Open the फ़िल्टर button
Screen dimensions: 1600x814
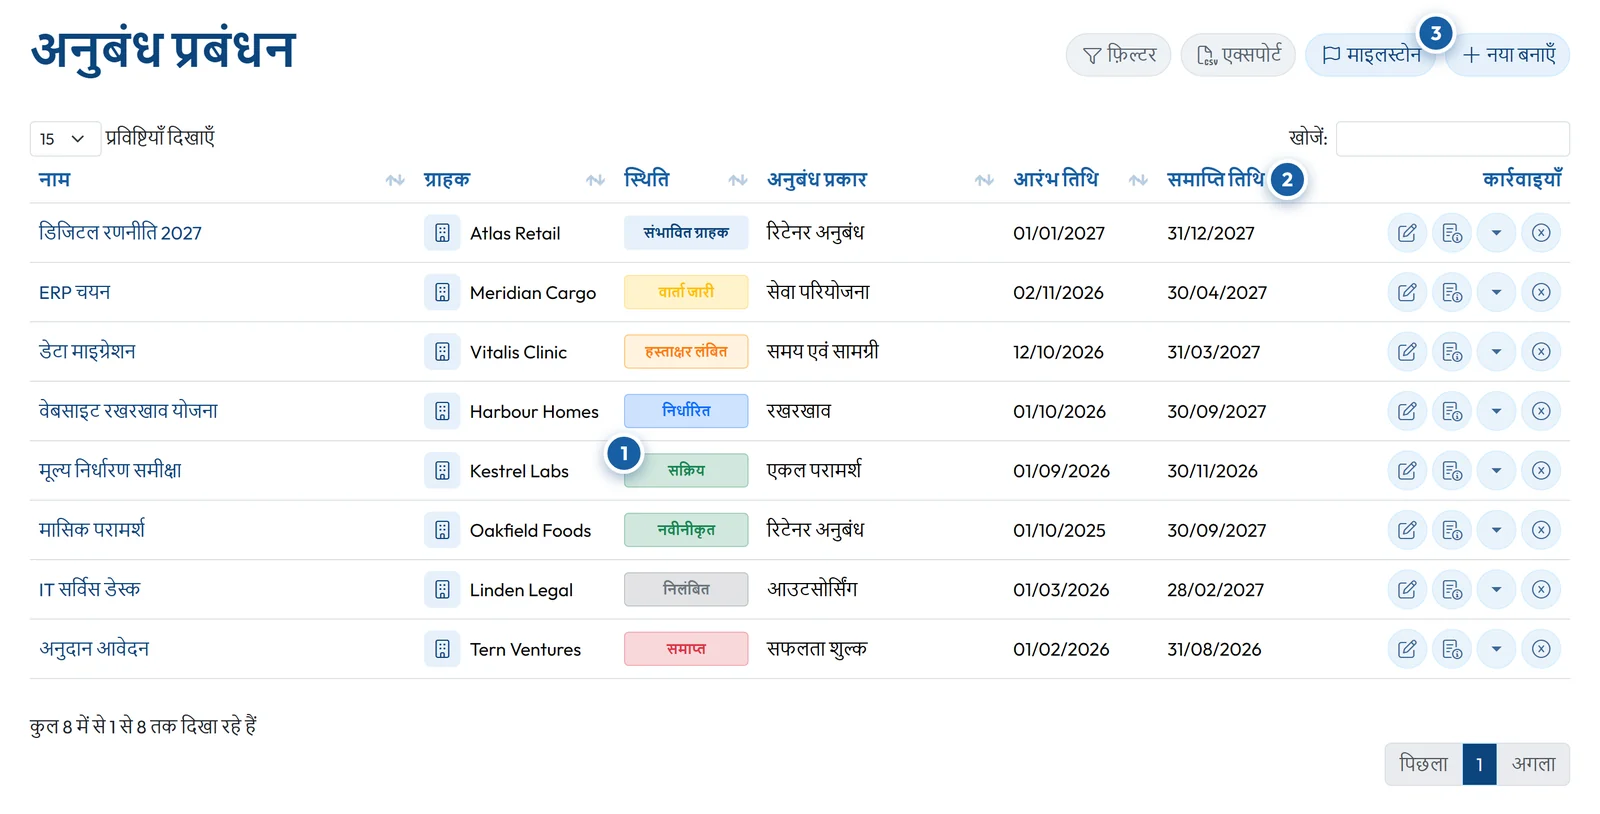pyautogui.click(x=1118, y=55)
